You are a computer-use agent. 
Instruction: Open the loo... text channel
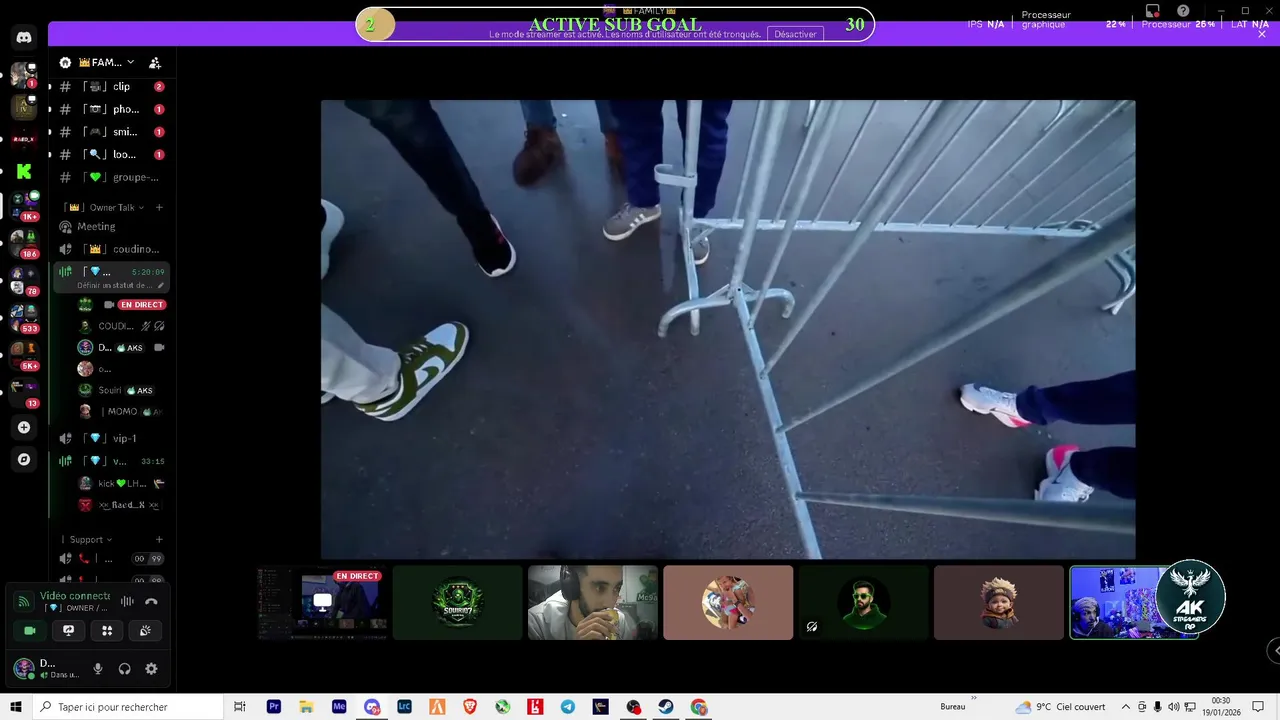tap(111, 154)
